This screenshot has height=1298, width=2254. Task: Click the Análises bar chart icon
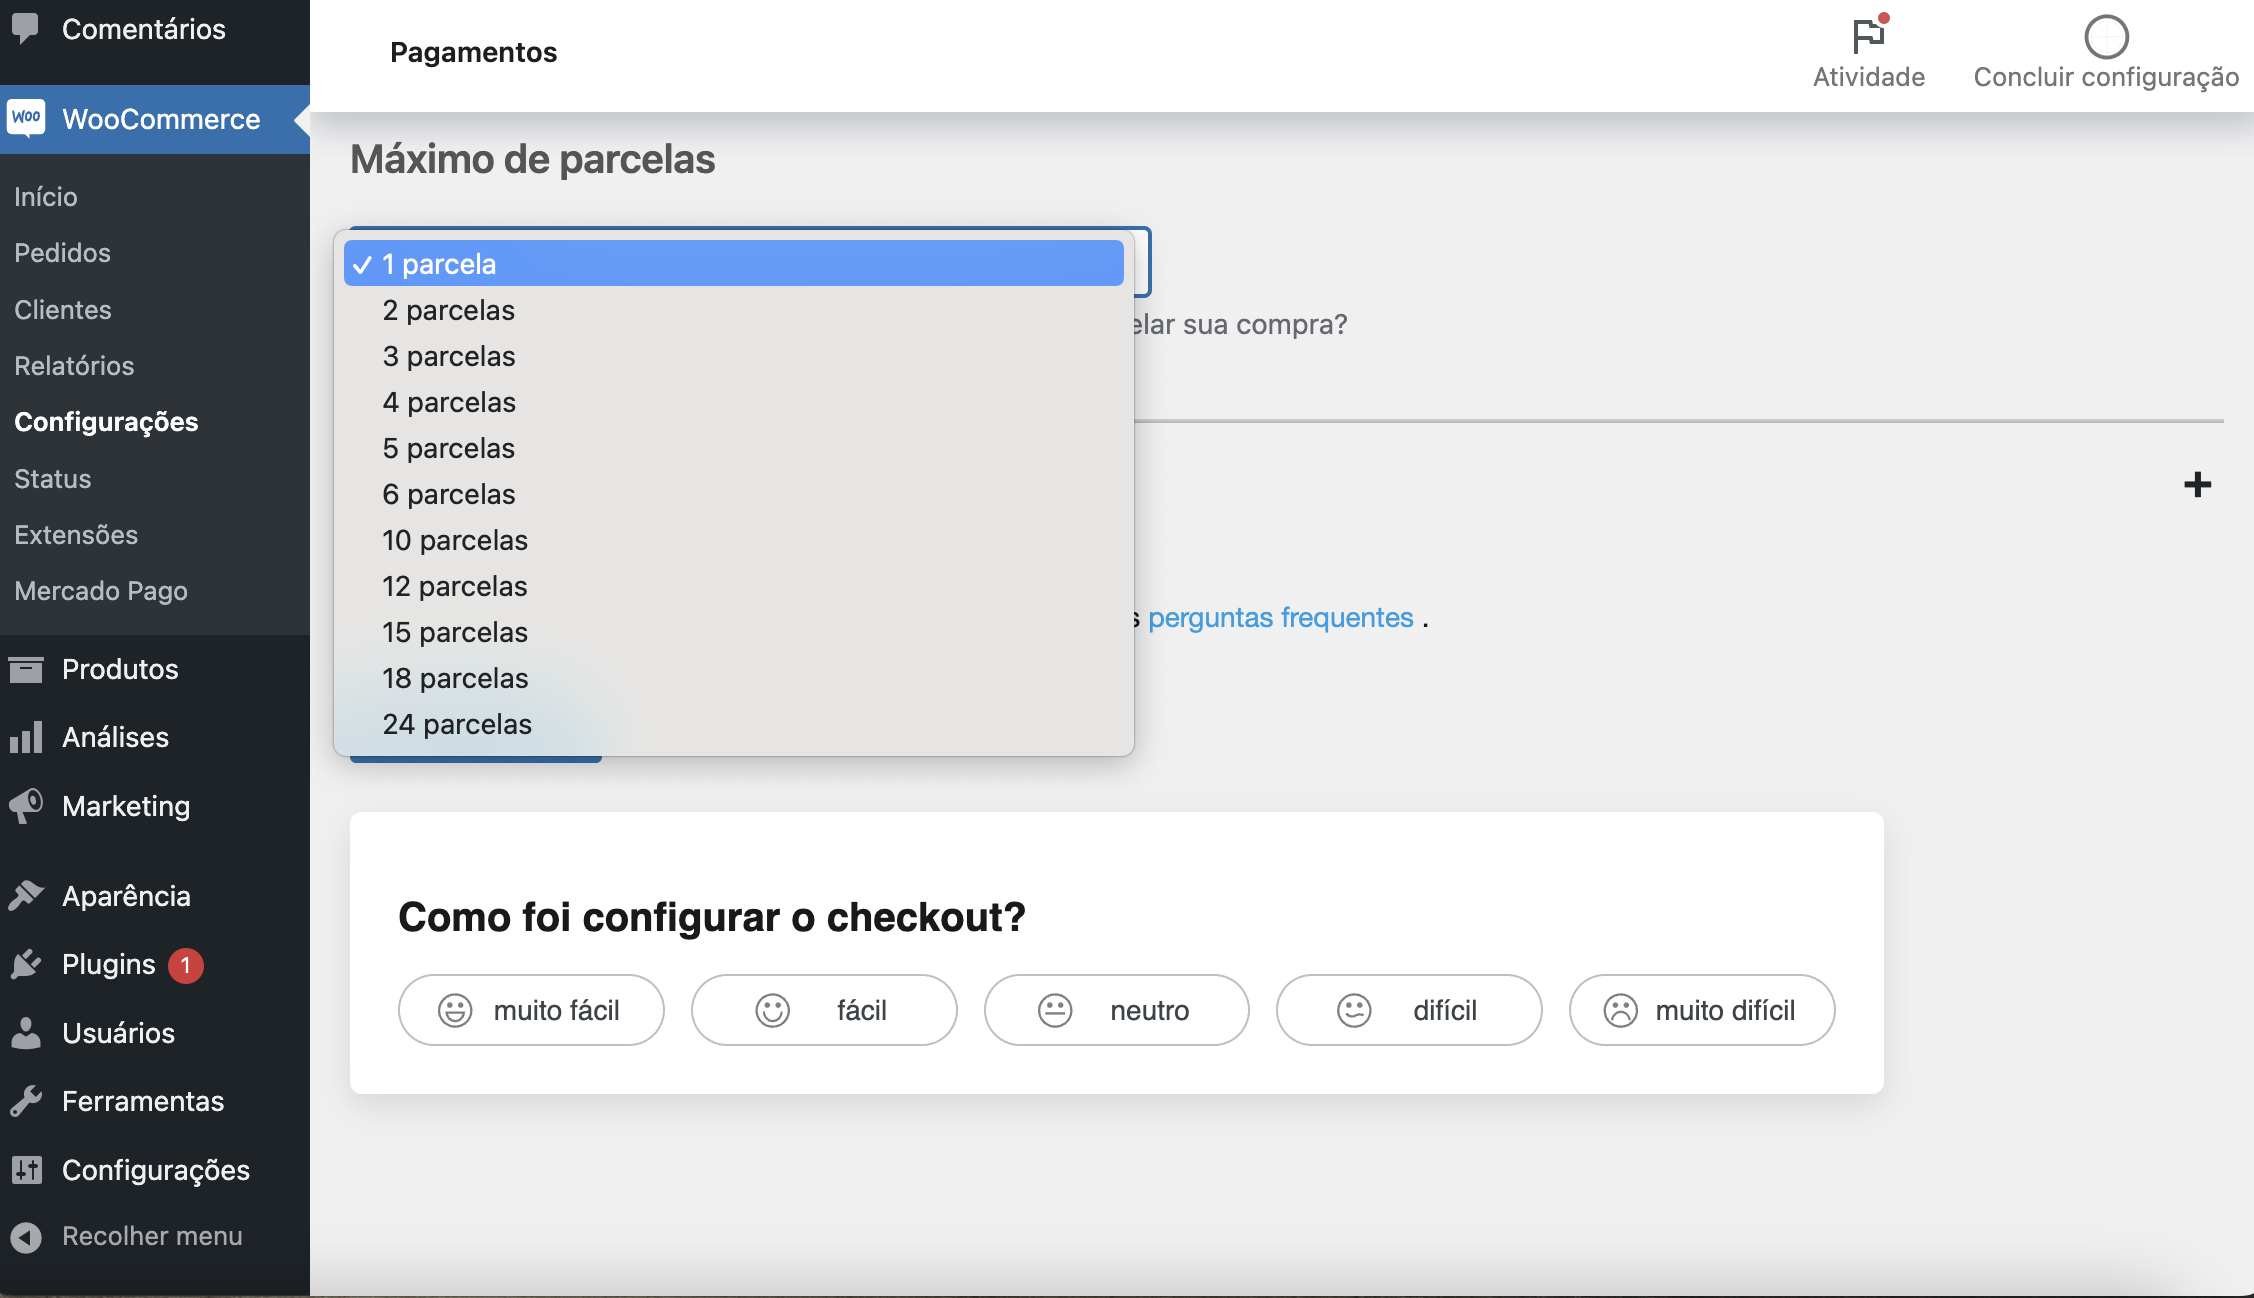coord(26,737)
